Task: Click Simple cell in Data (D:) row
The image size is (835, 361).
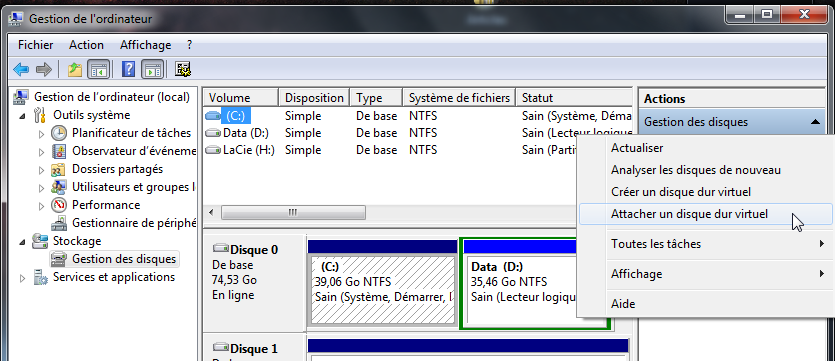Action: (303, 133)
